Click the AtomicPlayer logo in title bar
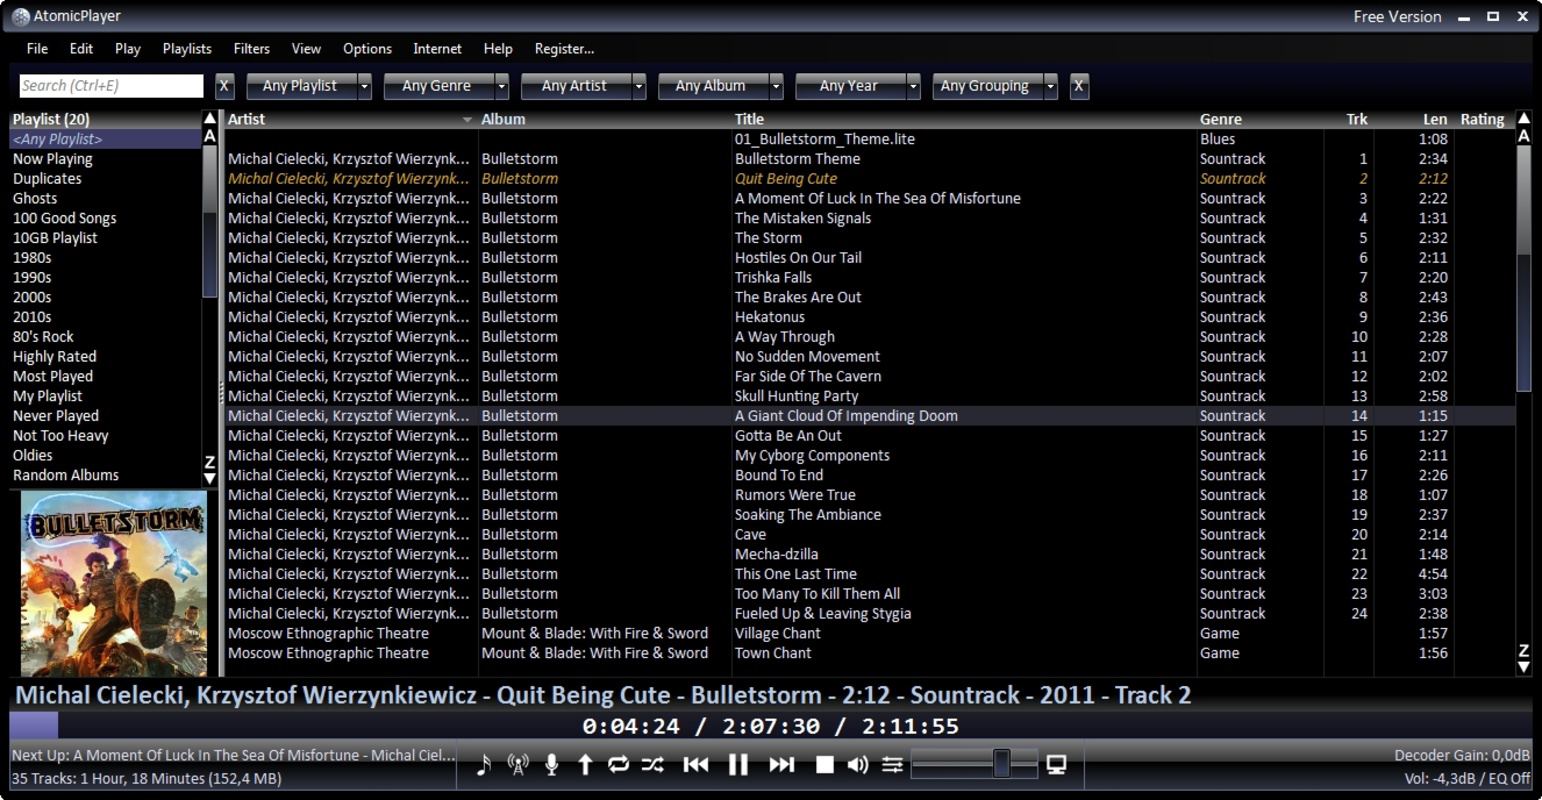 20,16
